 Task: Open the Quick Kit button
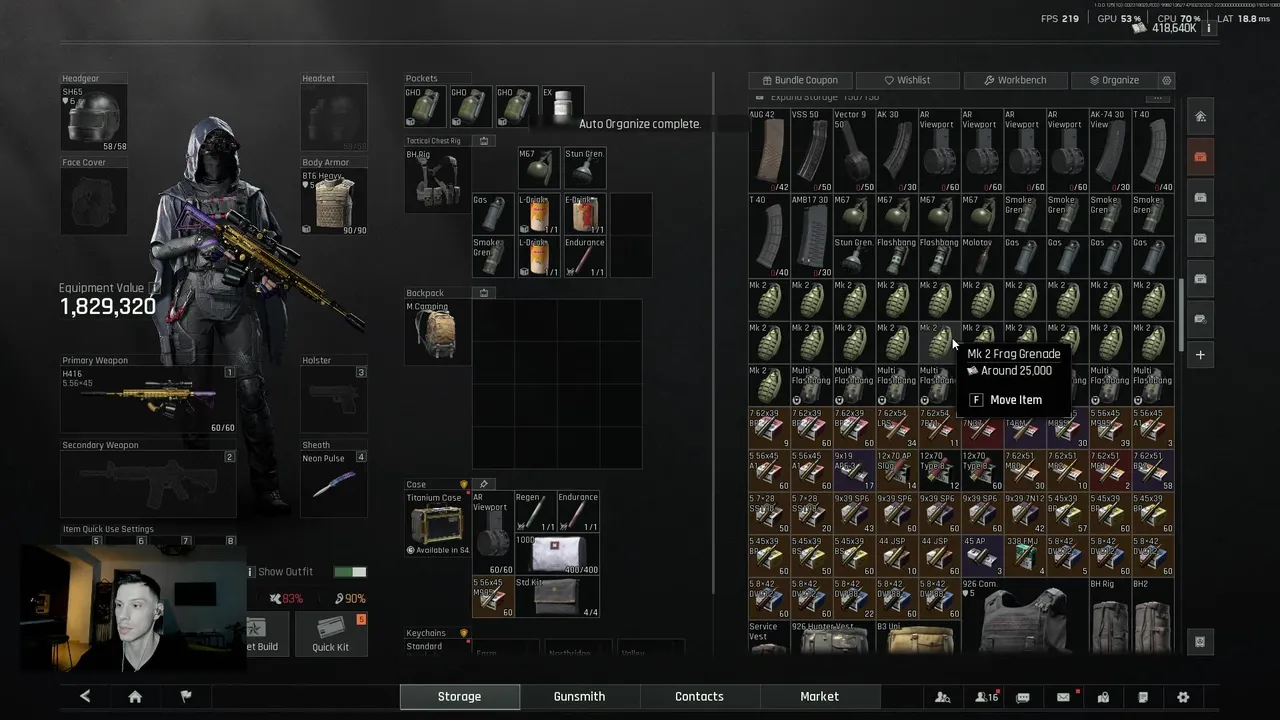[x=330, y=633]
